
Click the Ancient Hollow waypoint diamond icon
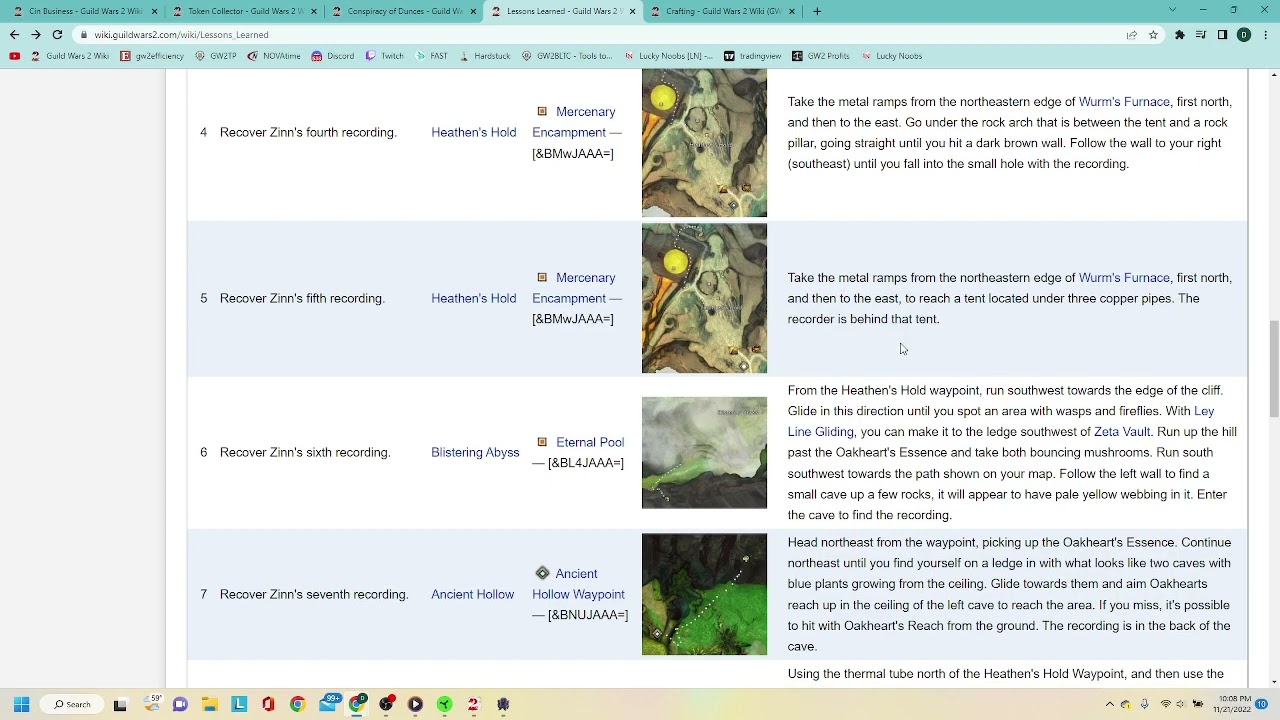pyautogui.click(x=542, y=573)
